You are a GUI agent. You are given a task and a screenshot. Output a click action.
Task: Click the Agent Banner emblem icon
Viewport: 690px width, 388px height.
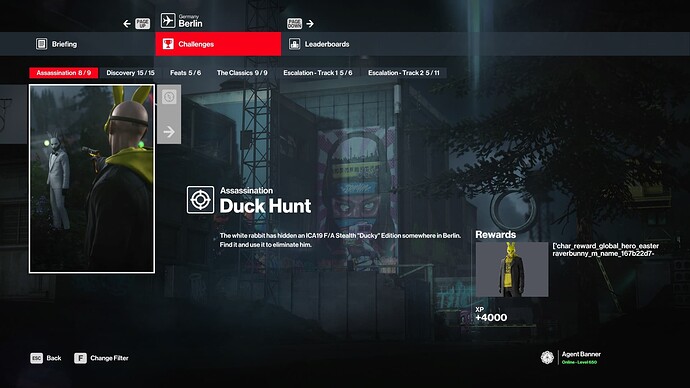coord(547,357)
